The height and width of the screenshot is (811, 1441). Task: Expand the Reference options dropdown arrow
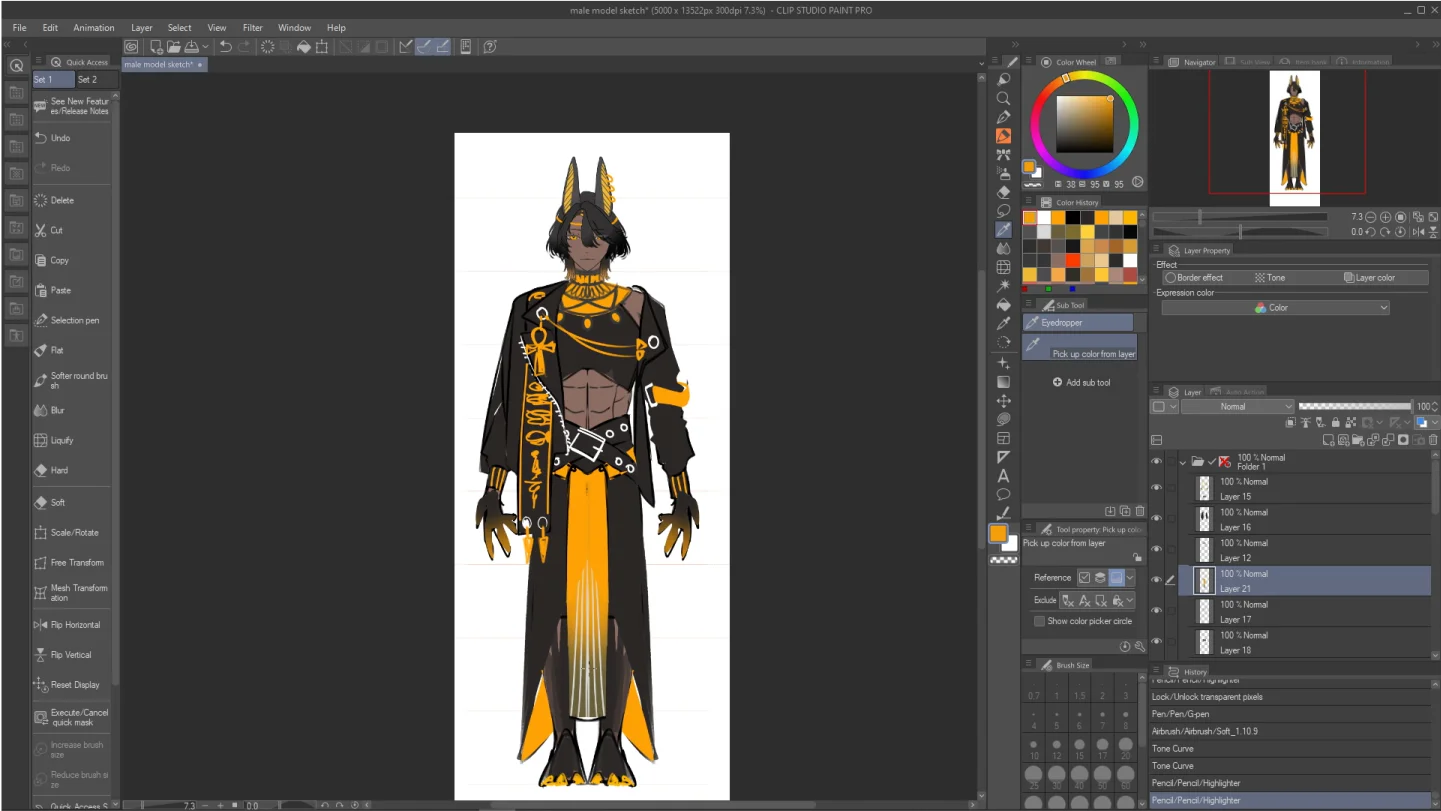click(1130, 577)
